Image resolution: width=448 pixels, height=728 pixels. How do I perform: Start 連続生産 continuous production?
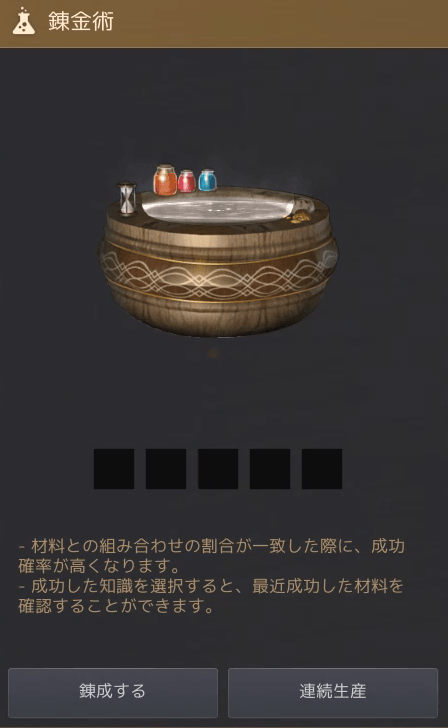pos(333,692)
